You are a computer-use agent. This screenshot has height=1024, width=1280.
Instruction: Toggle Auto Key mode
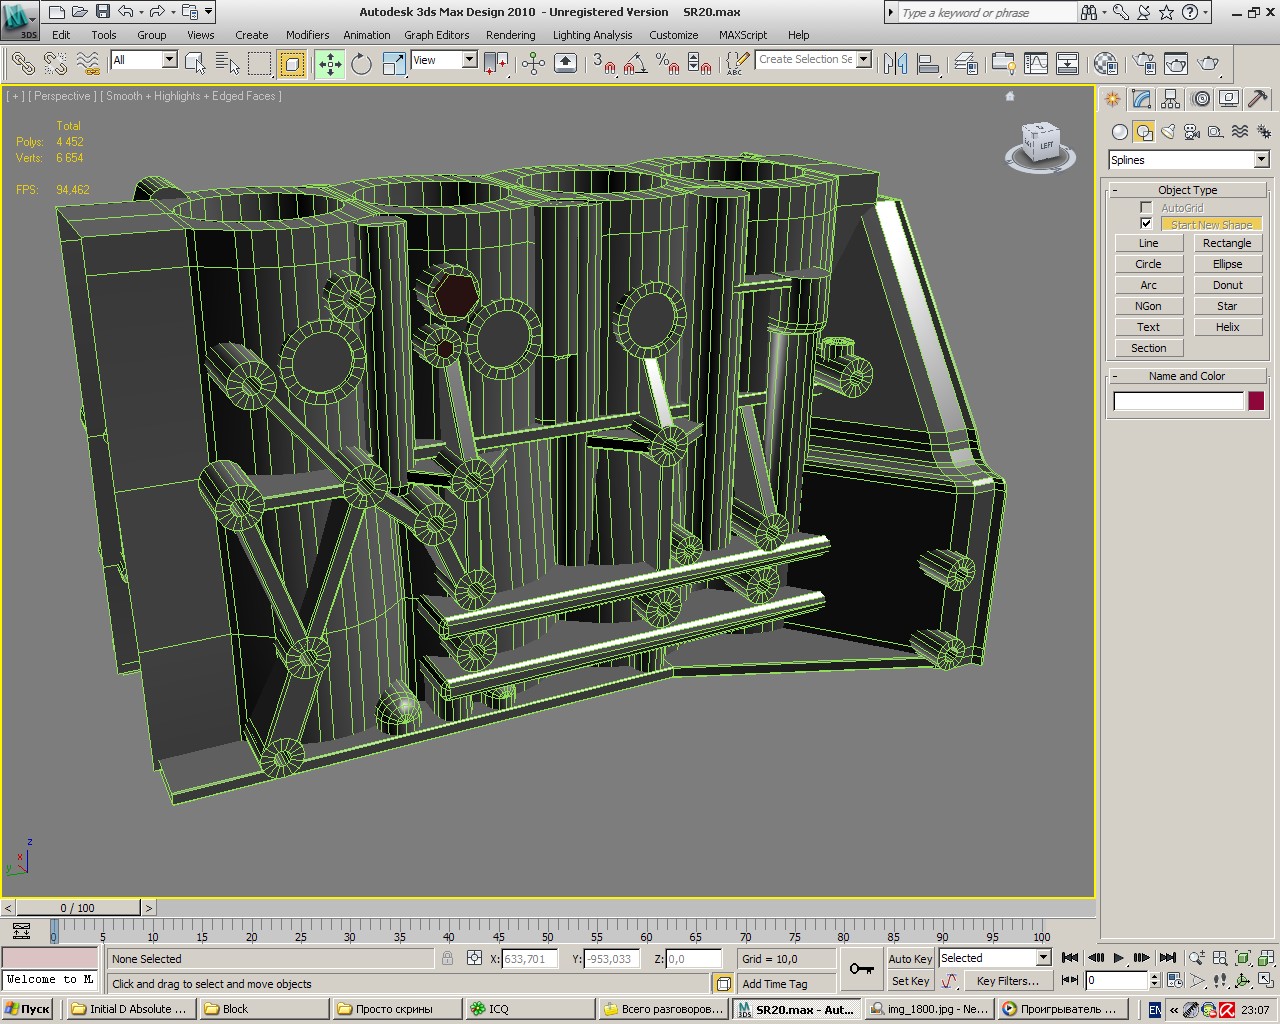coord(910,958)
